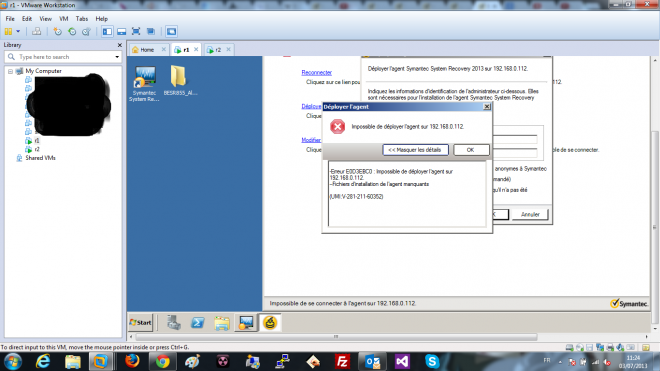Open the power options dropdown arrow beside pause

click(x=18, y=32)
